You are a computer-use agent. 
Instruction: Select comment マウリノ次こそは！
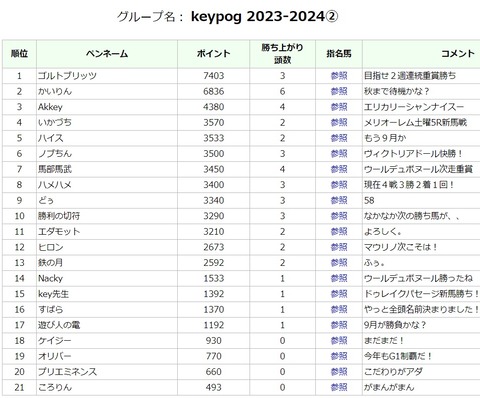[401, 247]
